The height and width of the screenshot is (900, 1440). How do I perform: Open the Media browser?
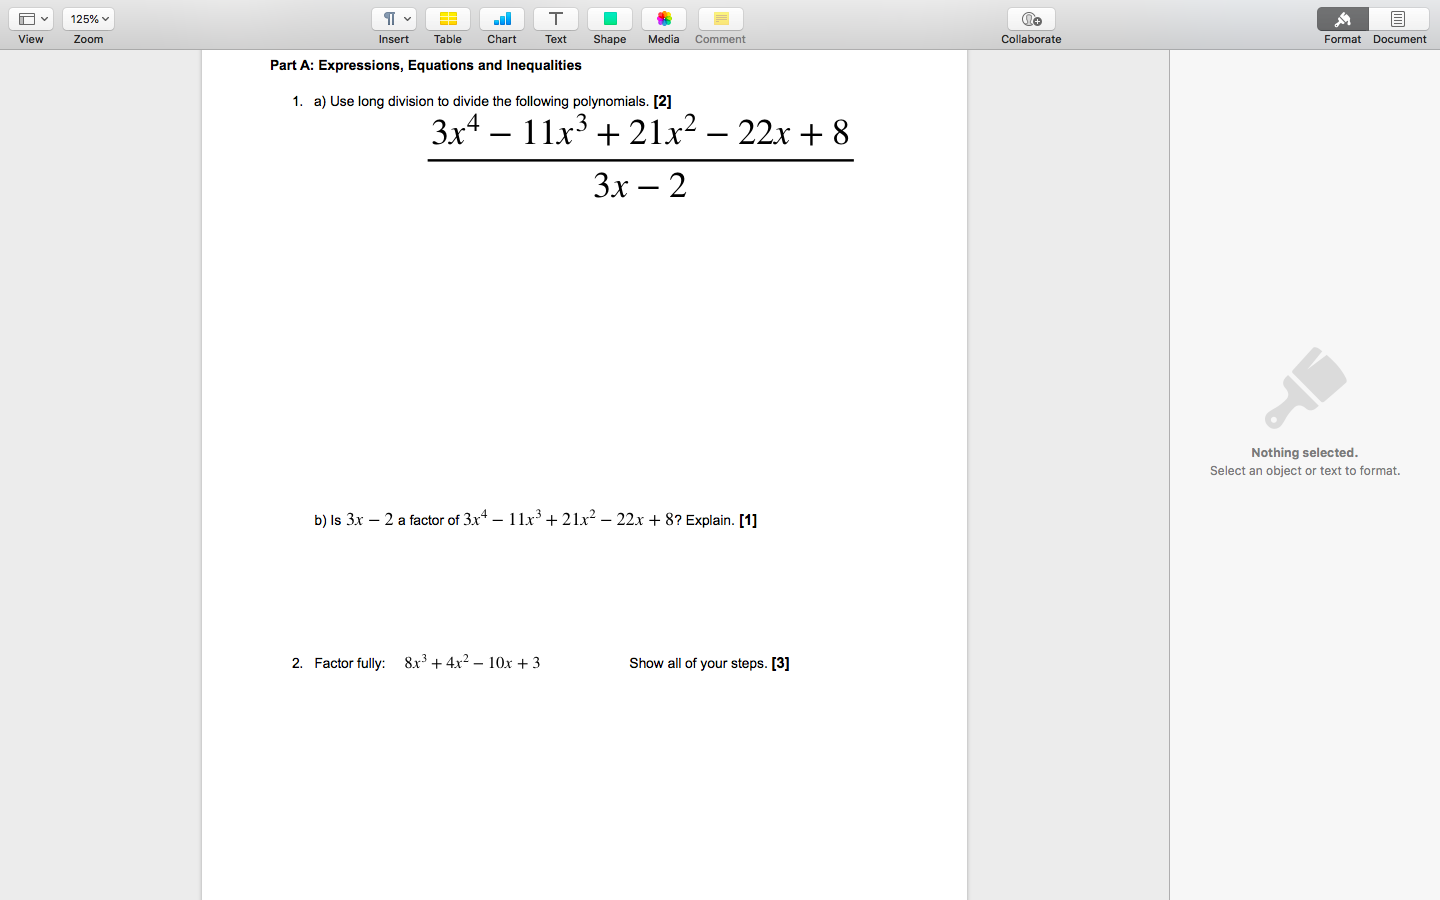(x=664, y=19)
